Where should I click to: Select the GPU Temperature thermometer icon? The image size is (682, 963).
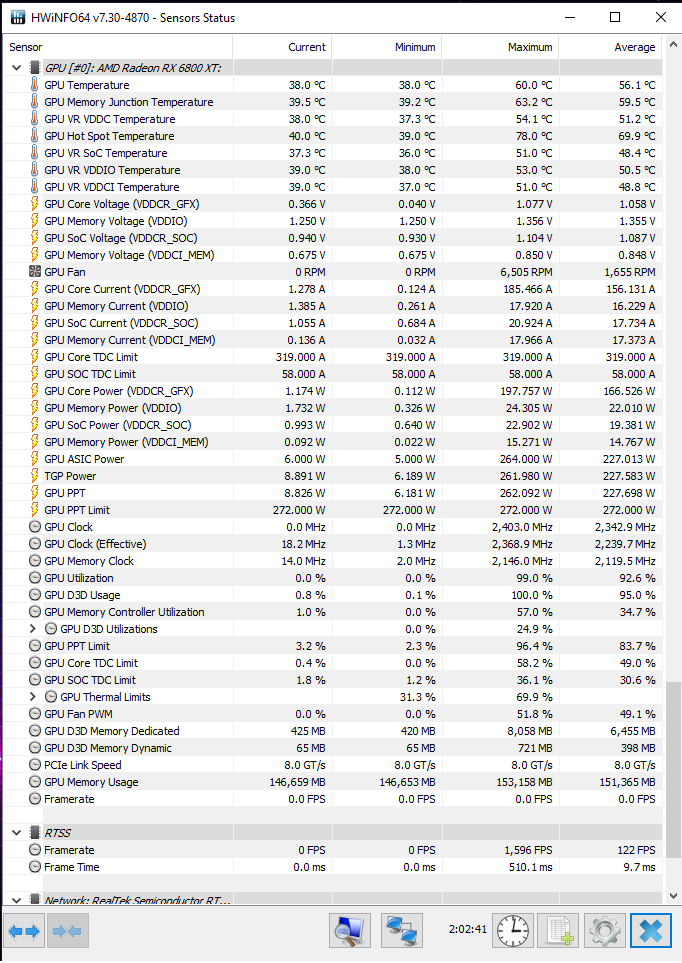34,85
